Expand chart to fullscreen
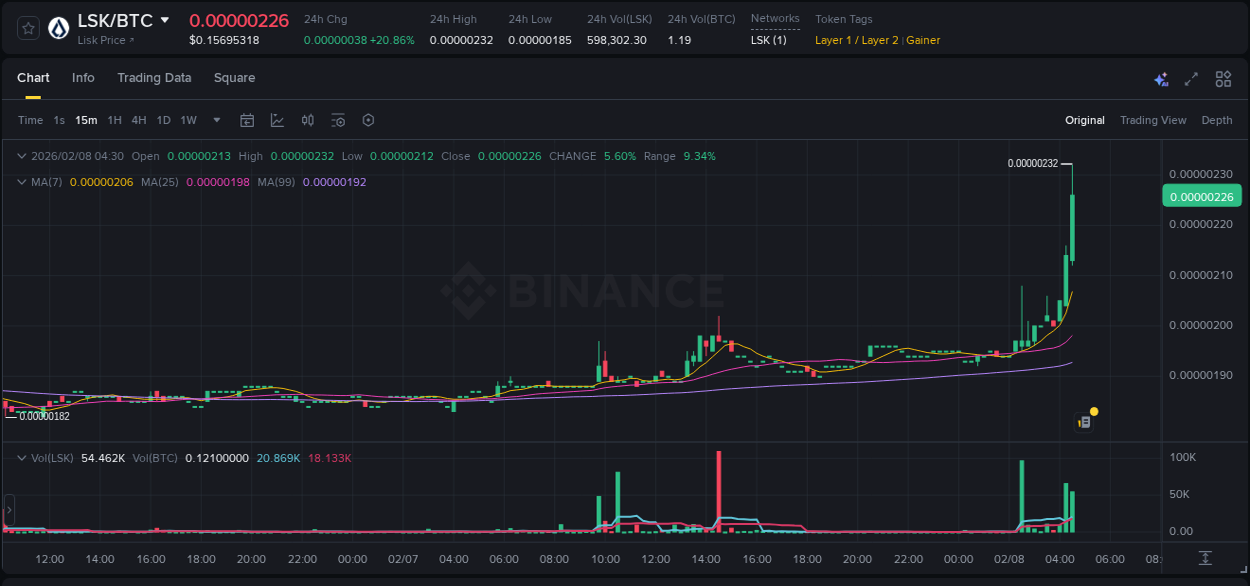The width and height of the screenshot is (1250, 586). pos(1191,79)
